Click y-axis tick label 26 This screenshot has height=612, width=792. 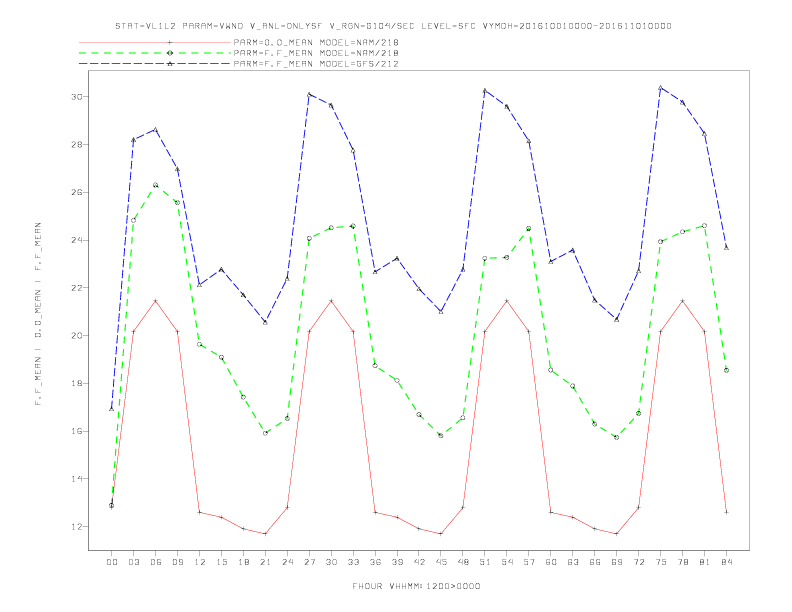coord(76,192)
